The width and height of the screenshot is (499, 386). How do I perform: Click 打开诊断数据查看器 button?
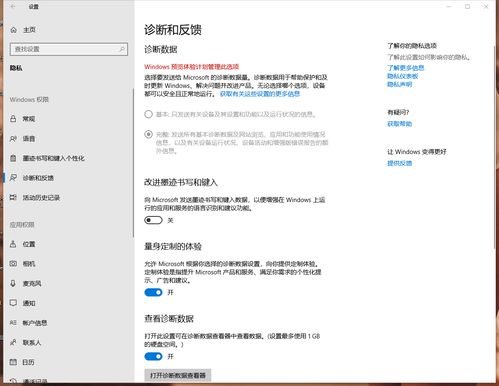[x=178, y=375]
